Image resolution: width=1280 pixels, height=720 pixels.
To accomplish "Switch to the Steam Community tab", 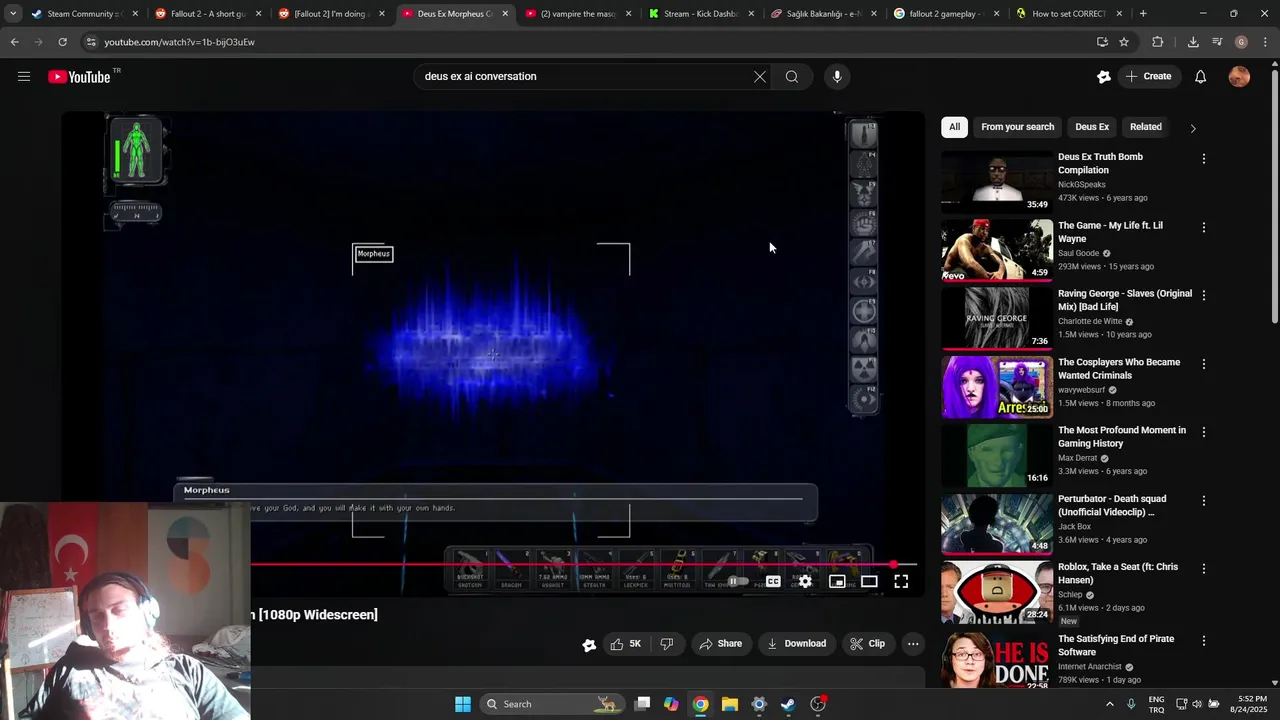I will click(85, 14).
